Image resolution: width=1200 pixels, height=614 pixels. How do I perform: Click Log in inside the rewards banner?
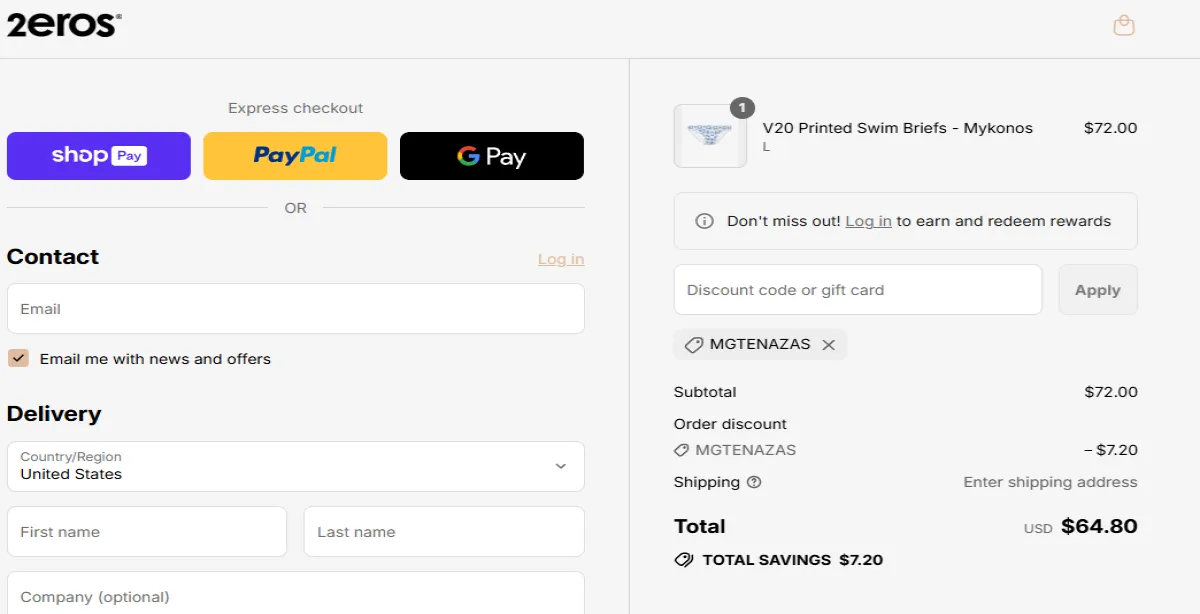pos(867,221)
